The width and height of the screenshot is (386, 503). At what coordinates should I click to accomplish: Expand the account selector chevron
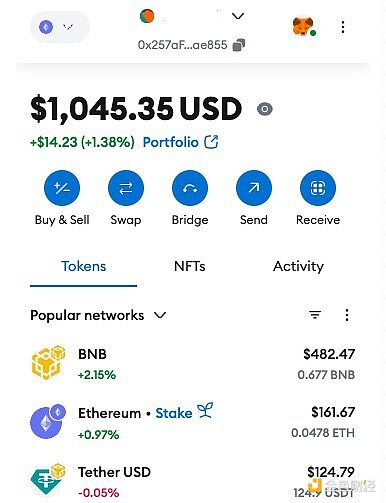pyautogui.click(x=238, y=16)
